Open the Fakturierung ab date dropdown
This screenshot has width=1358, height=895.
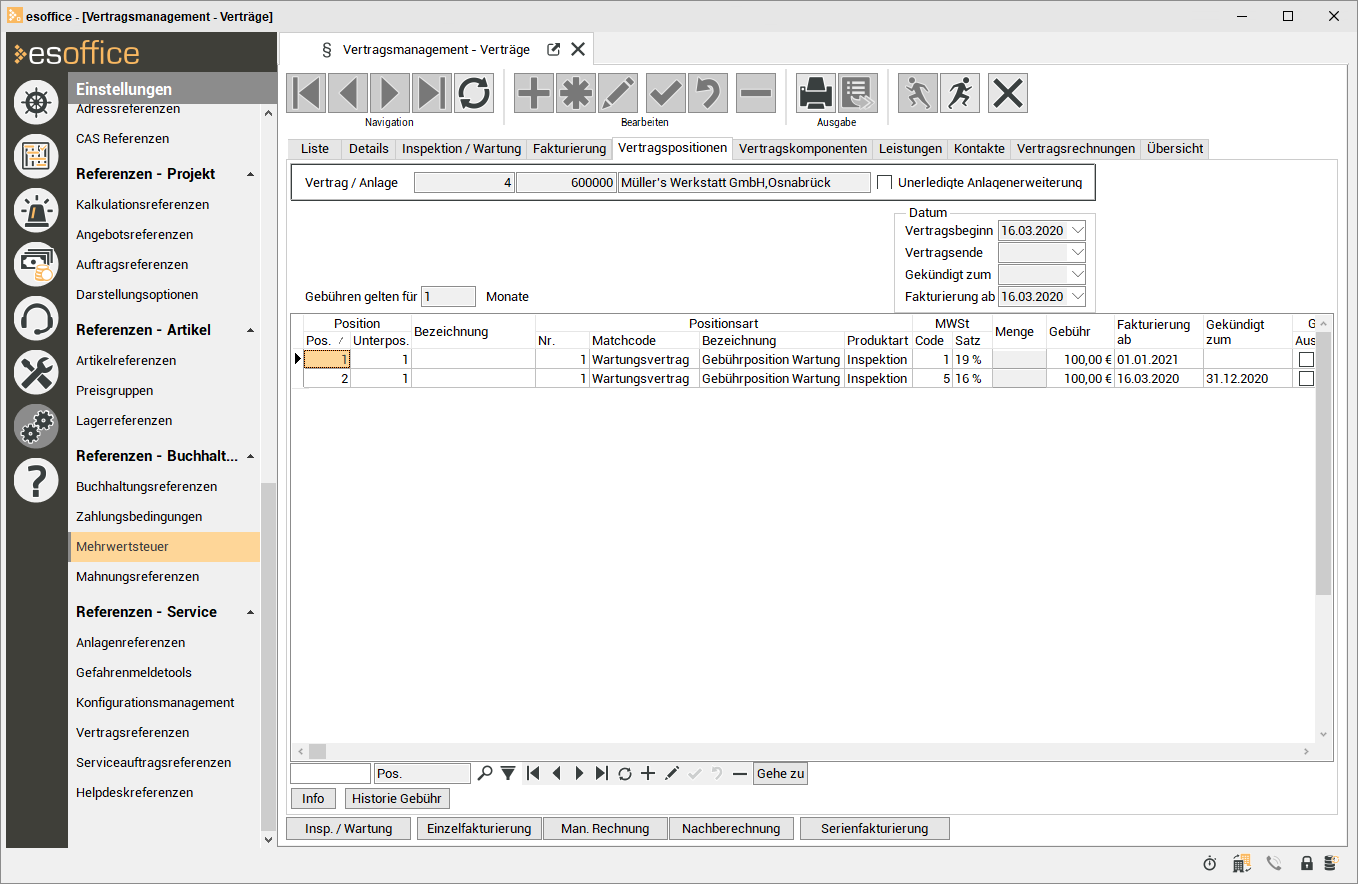click(x=1077, y=297)
